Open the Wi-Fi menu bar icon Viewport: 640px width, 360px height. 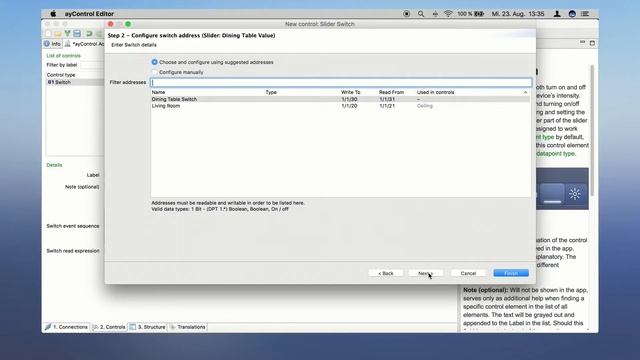[x=448, y=13]
